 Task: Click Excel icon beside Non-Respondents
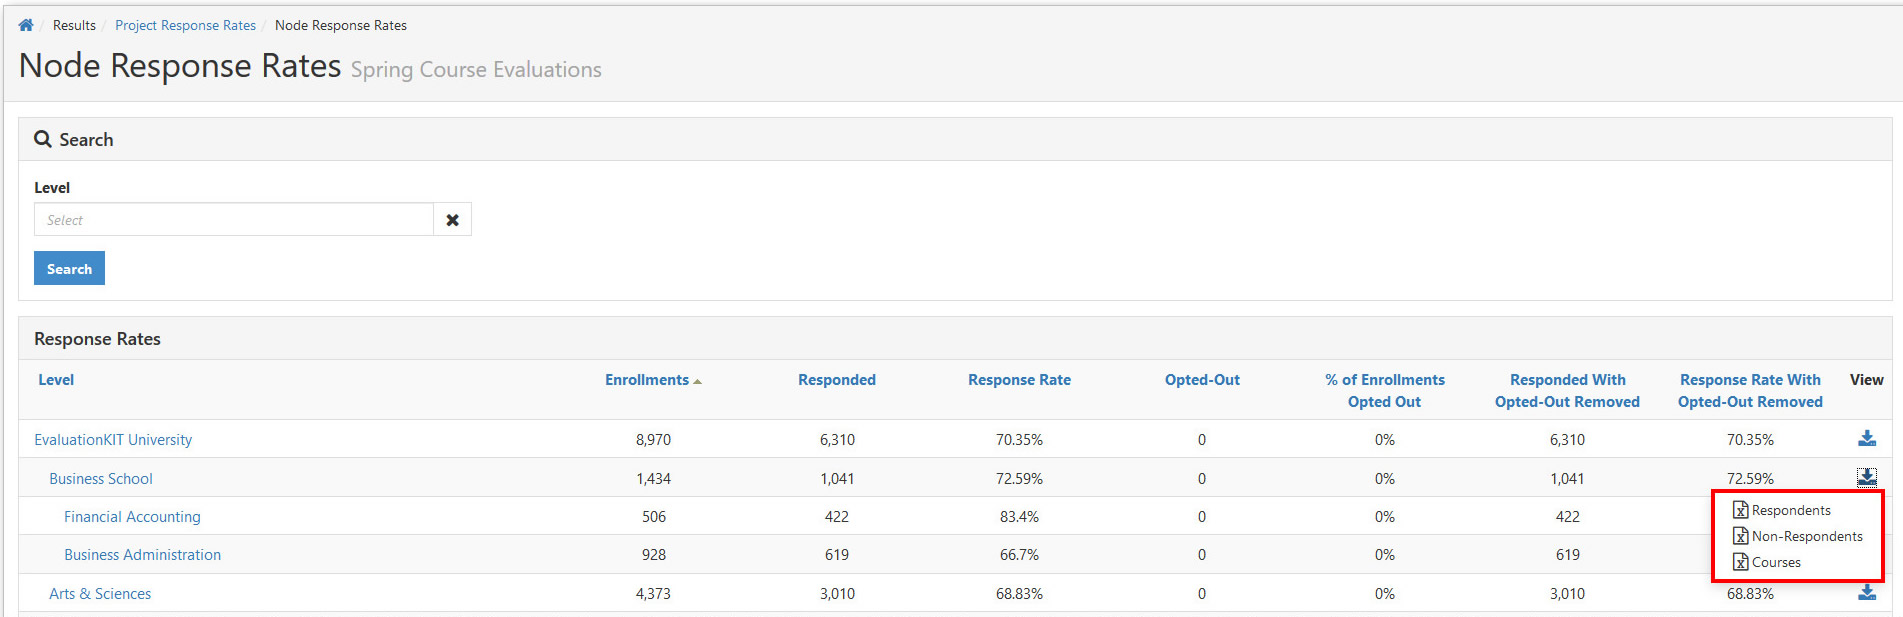(x=1741, y=536)
